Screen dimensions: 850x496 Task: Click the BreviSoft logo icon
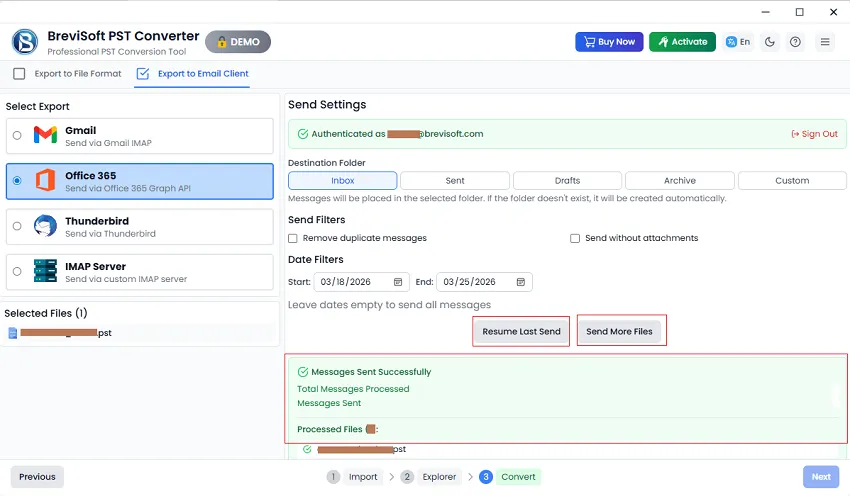coord(25,42)
